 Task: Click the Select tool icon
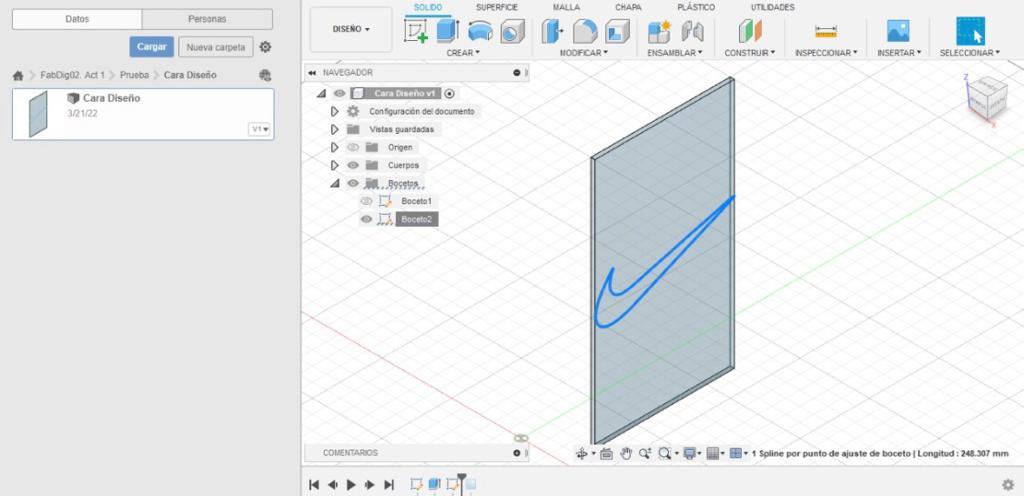pos(970,31)
